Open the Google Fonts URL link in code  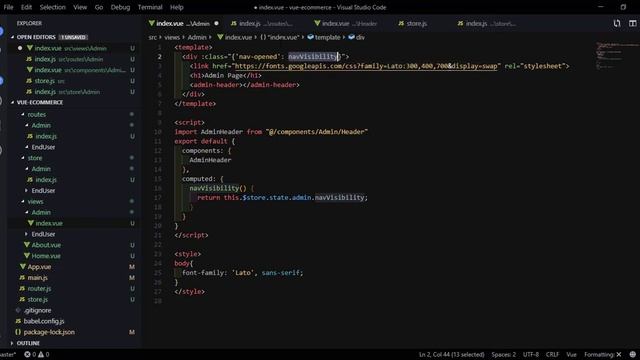[366, 66]
